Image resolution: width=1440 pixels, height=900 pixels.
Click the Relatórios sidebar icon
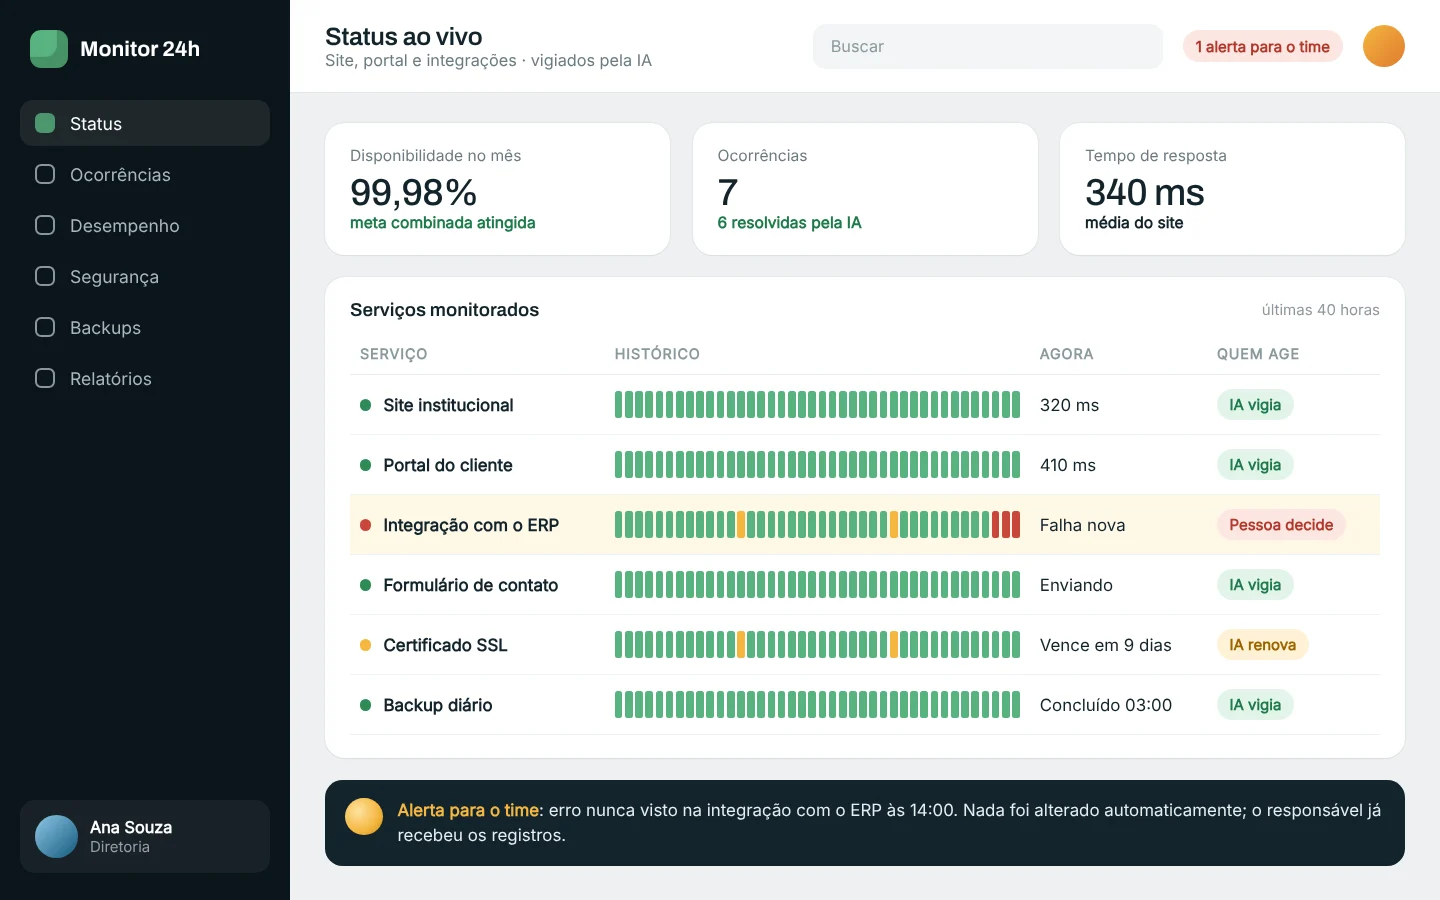click(45, 378)
